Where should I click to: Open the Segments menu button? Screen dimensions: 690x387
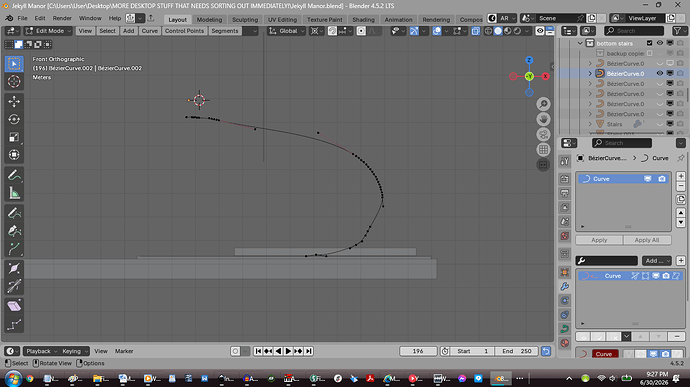[224, 31]
